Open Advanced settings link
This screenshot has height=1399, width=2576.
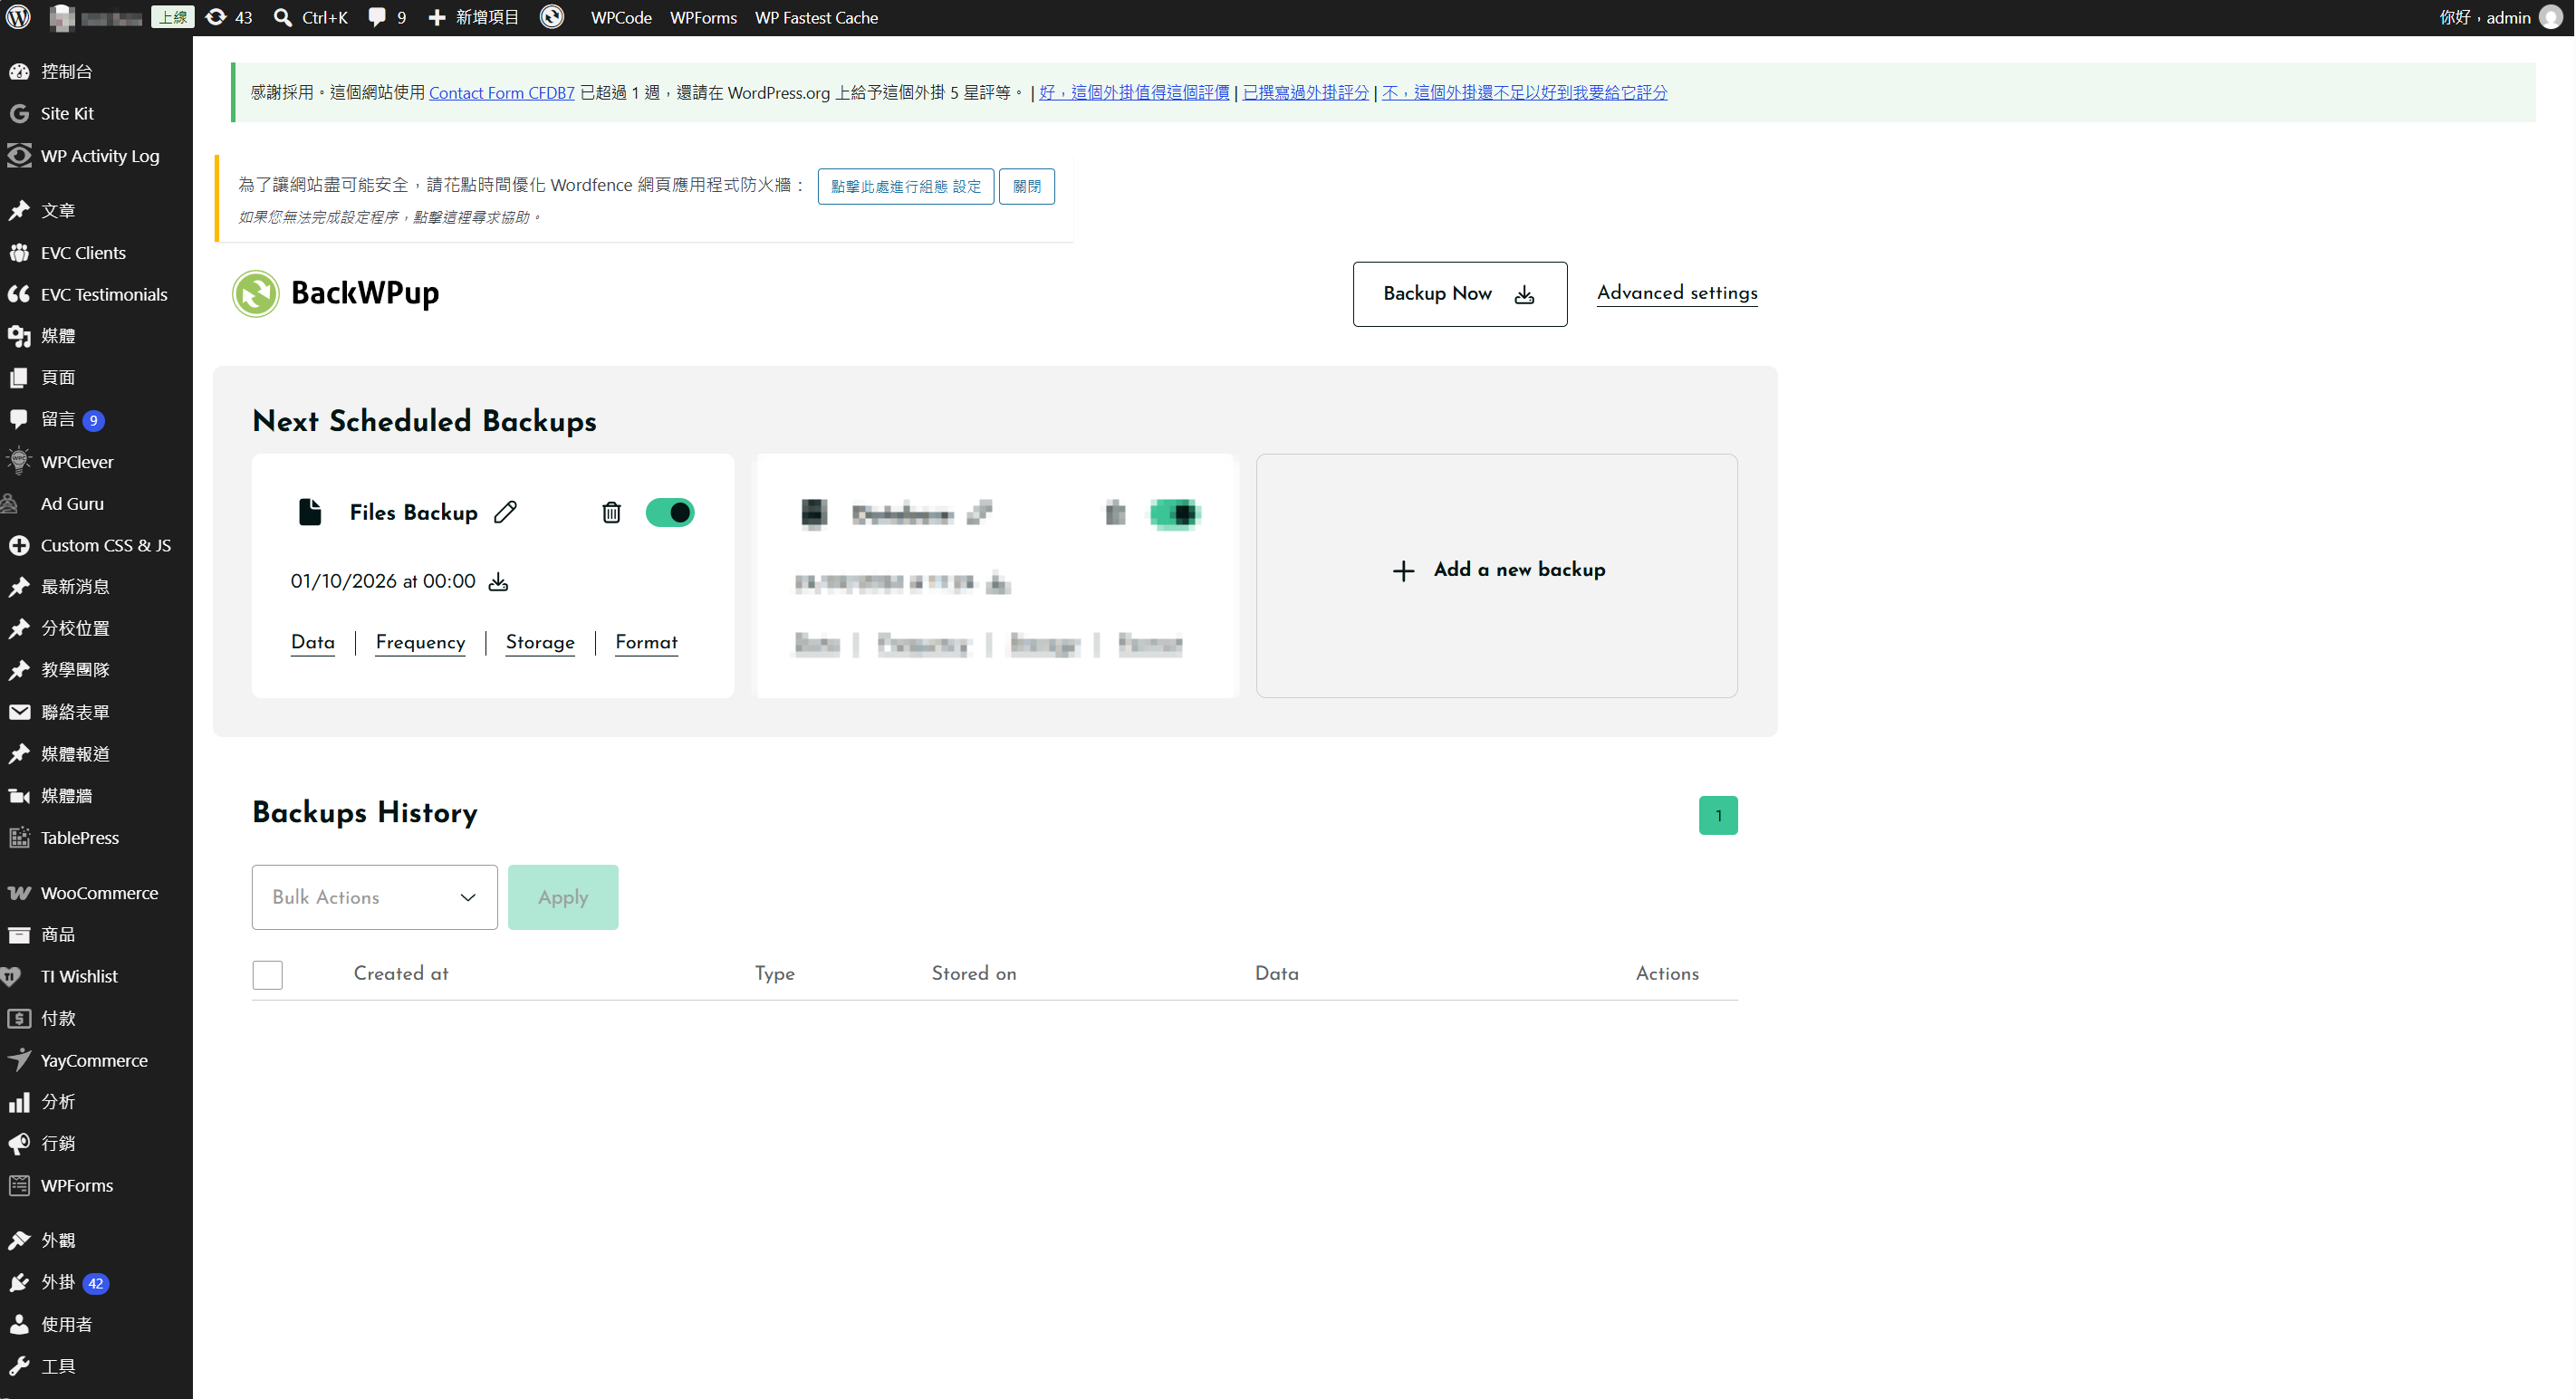click(1677, 293)
